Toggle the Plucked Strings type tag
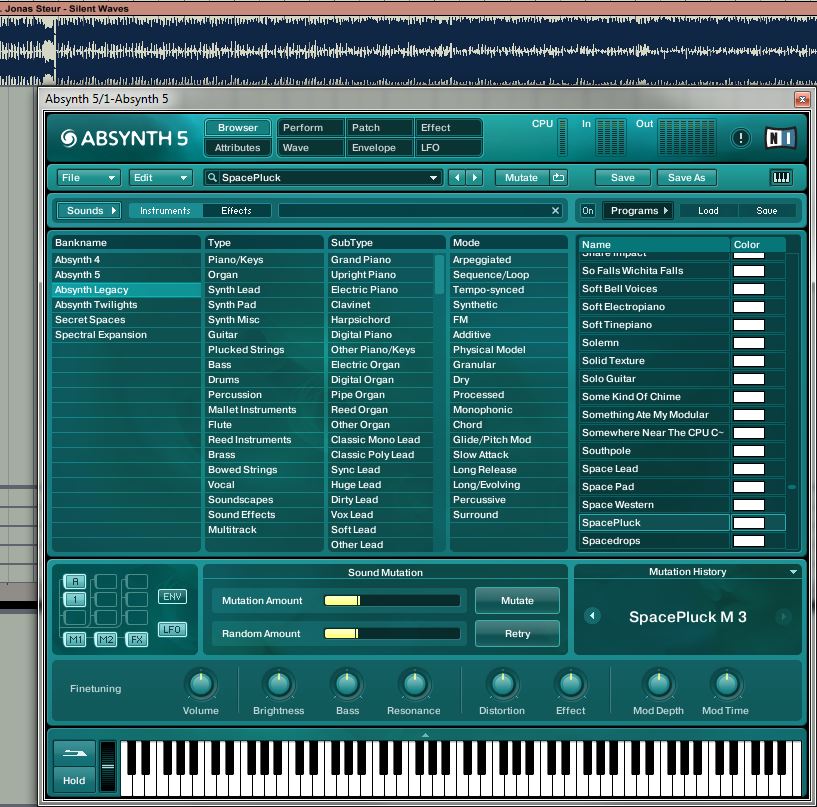Viewport: 817px width, 807px height. point(264,350)
